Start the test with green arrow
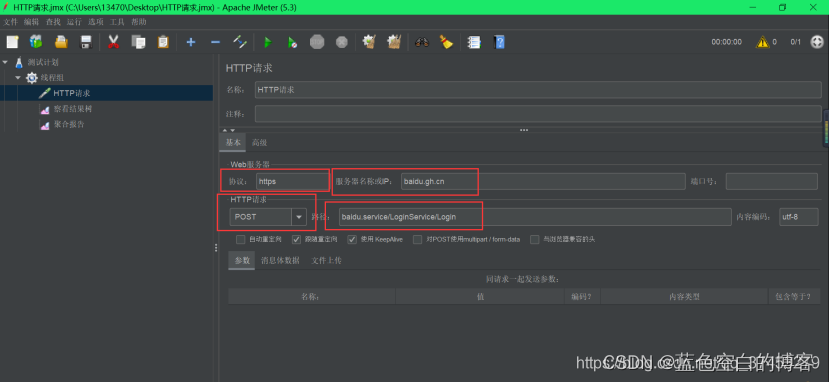 267,42
